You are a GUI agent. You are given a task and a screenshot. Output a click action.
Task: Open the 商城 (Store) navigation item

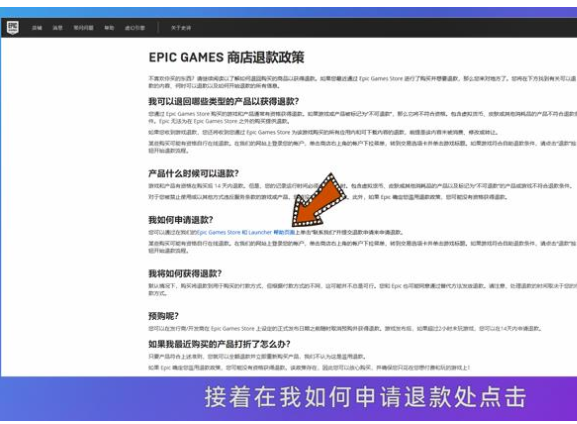click(37, 28)
